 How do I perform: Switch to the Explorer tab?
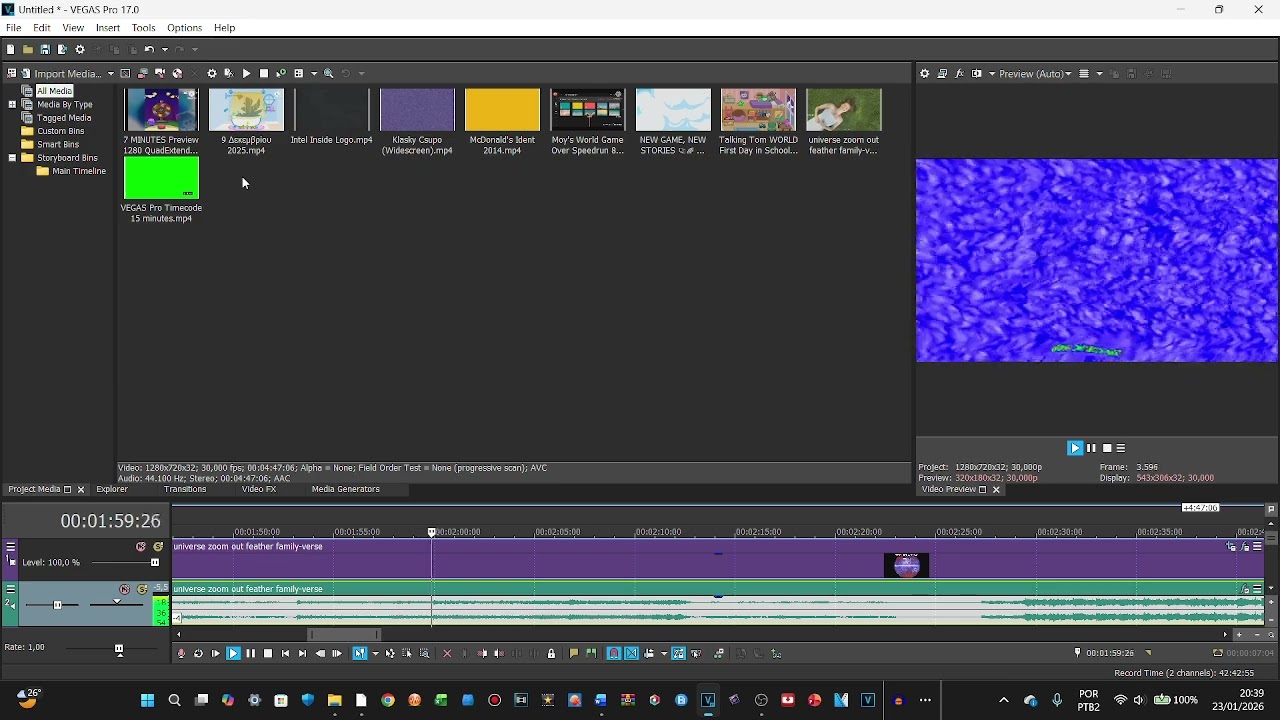point(112,490)
